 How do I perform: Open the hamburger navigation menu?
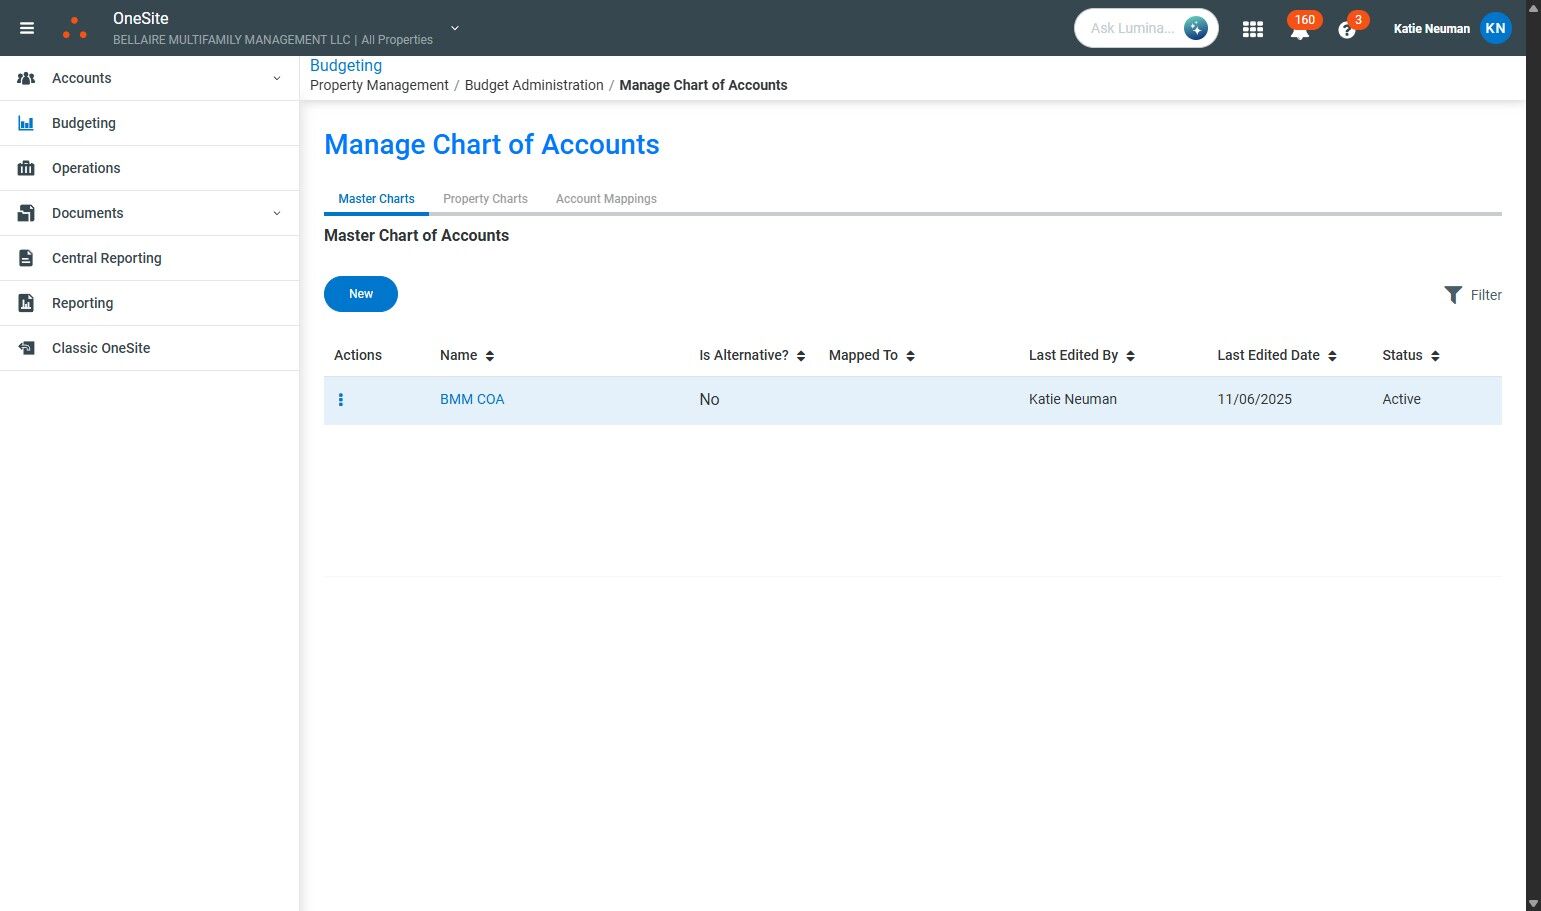[27, 28]
